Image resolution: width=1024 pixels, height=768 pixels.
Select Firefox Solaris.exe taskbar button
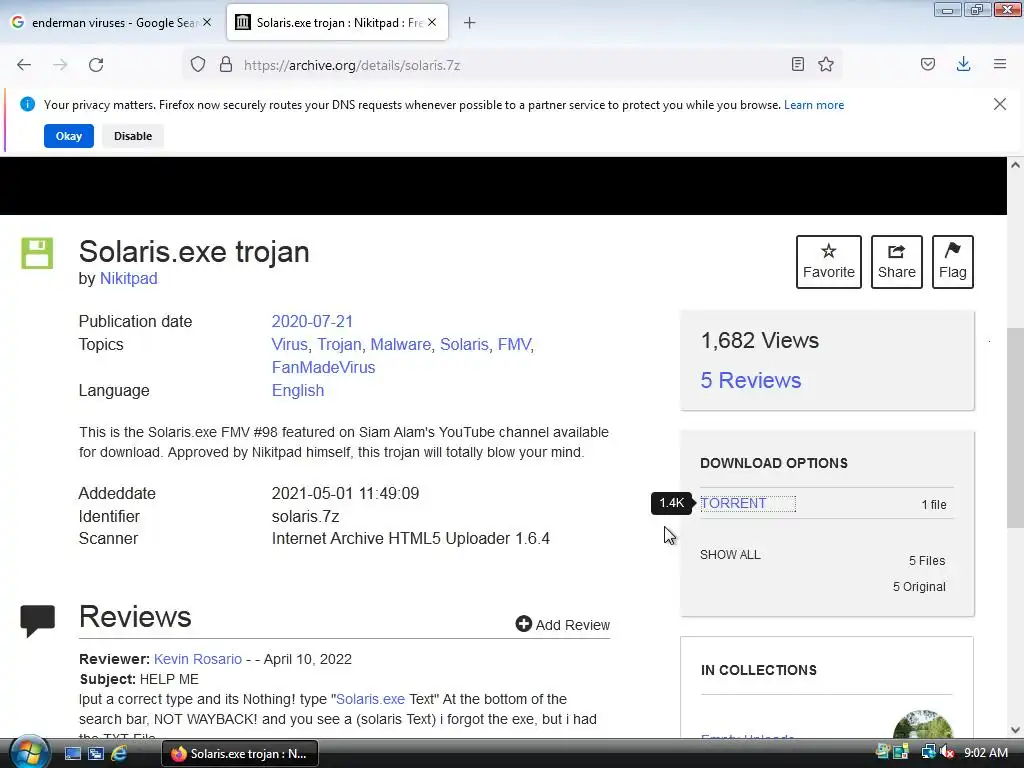coord(240,754)
